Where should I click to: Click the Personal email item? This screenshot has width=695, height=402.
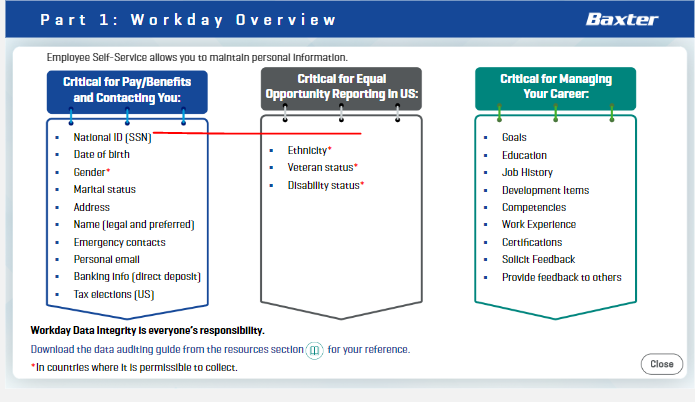click(106, 259)
